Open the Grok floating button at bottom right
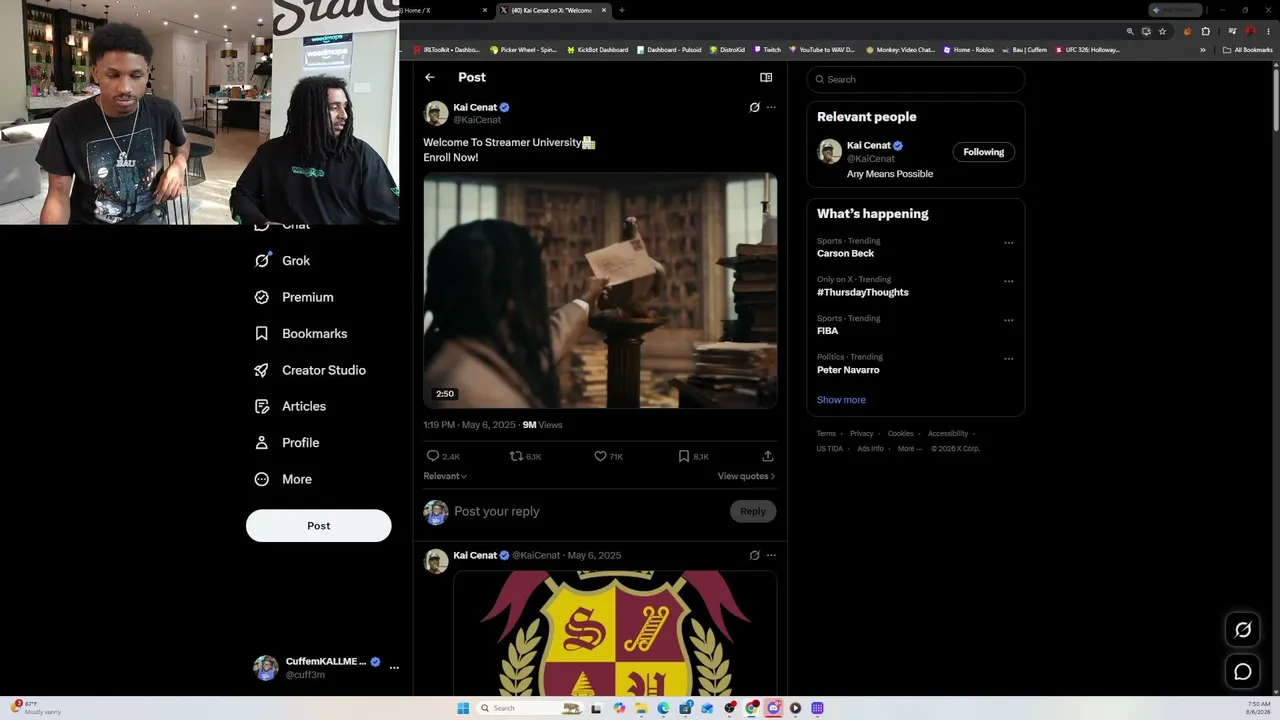 click(x=1243, y=630)
